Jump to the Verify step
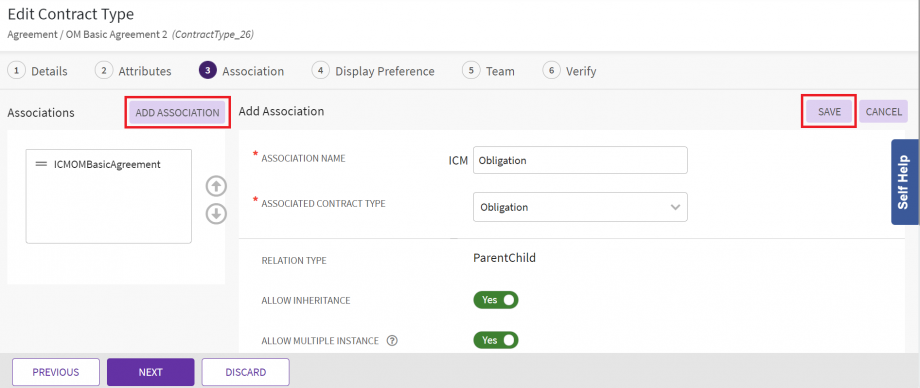Viewport: 920px width, 388px height. [x=569, y=71]
